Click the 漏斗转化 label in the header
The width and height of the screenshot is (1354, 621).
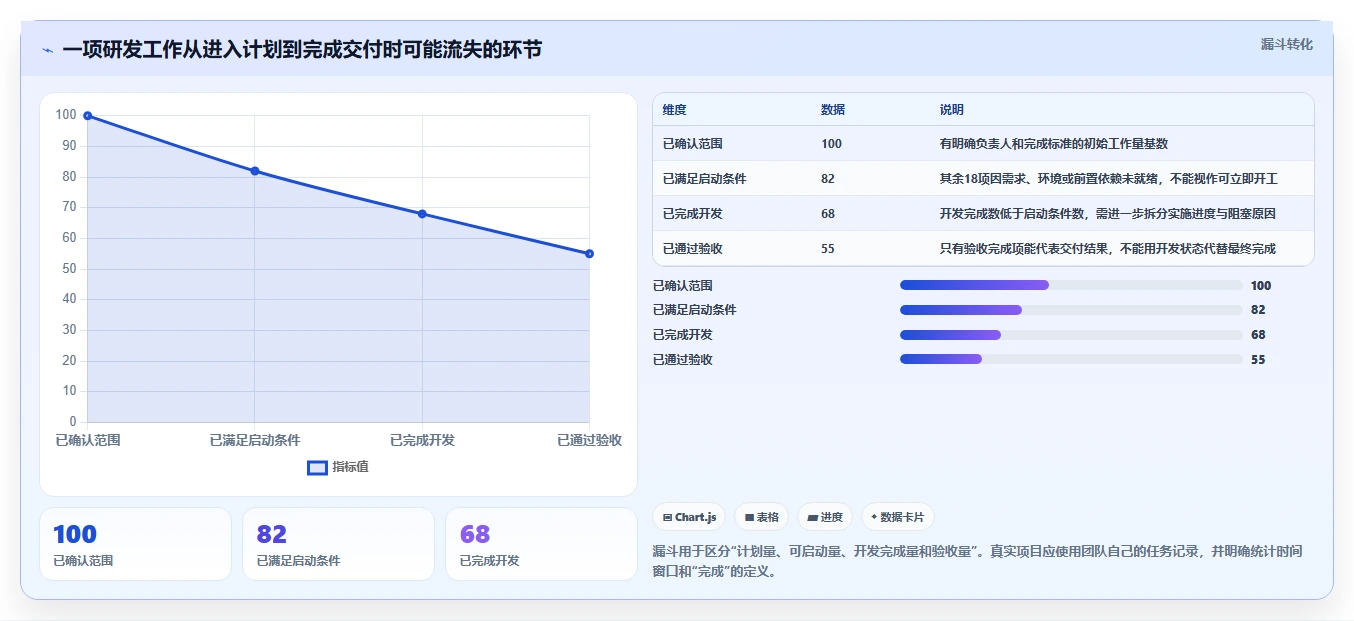[1286, 44]
